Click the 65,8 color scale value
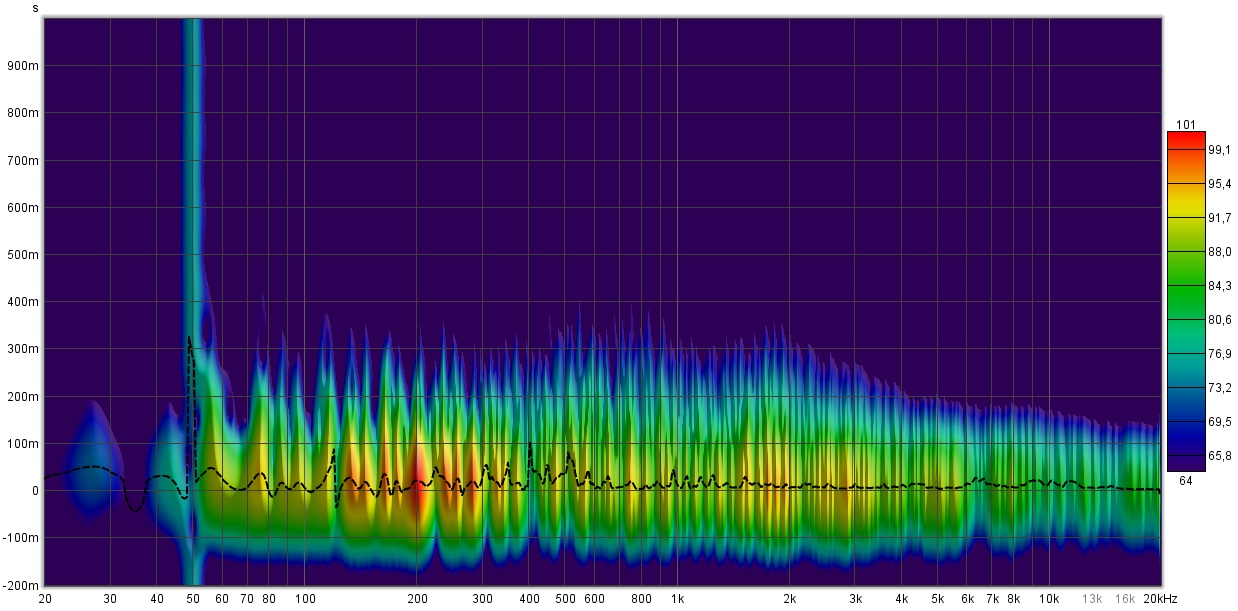 [x=1219, y=456]
